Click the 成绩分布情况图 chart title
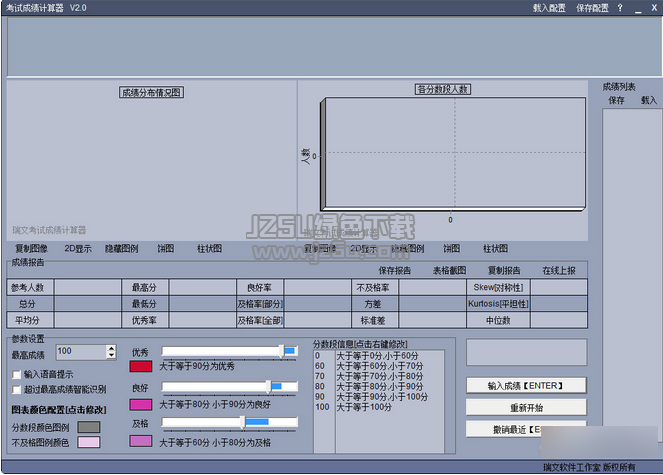The image size is (663, 475). (151, 93)
